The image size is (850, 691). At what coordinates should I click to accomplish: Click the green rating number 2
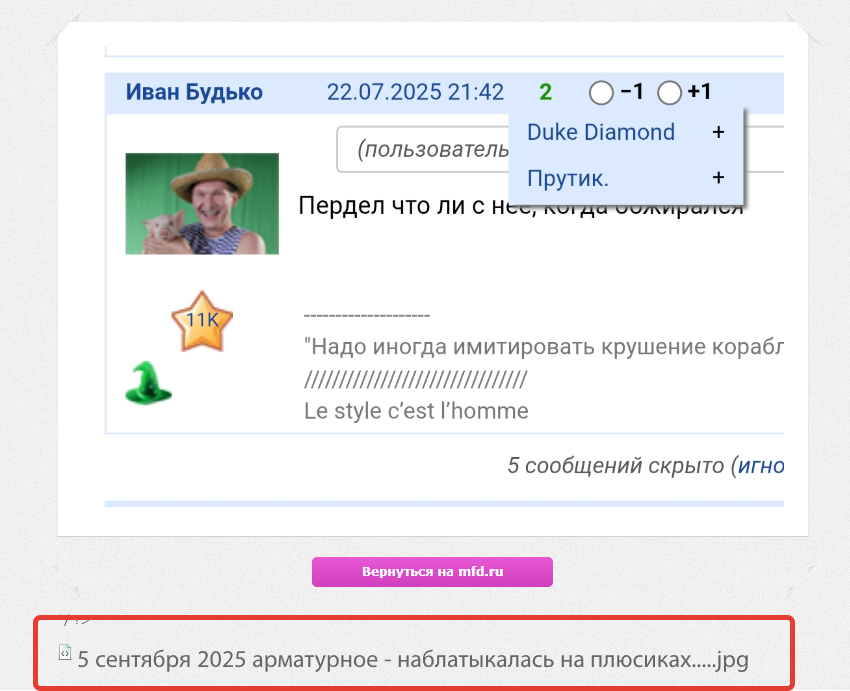[545, 92]
